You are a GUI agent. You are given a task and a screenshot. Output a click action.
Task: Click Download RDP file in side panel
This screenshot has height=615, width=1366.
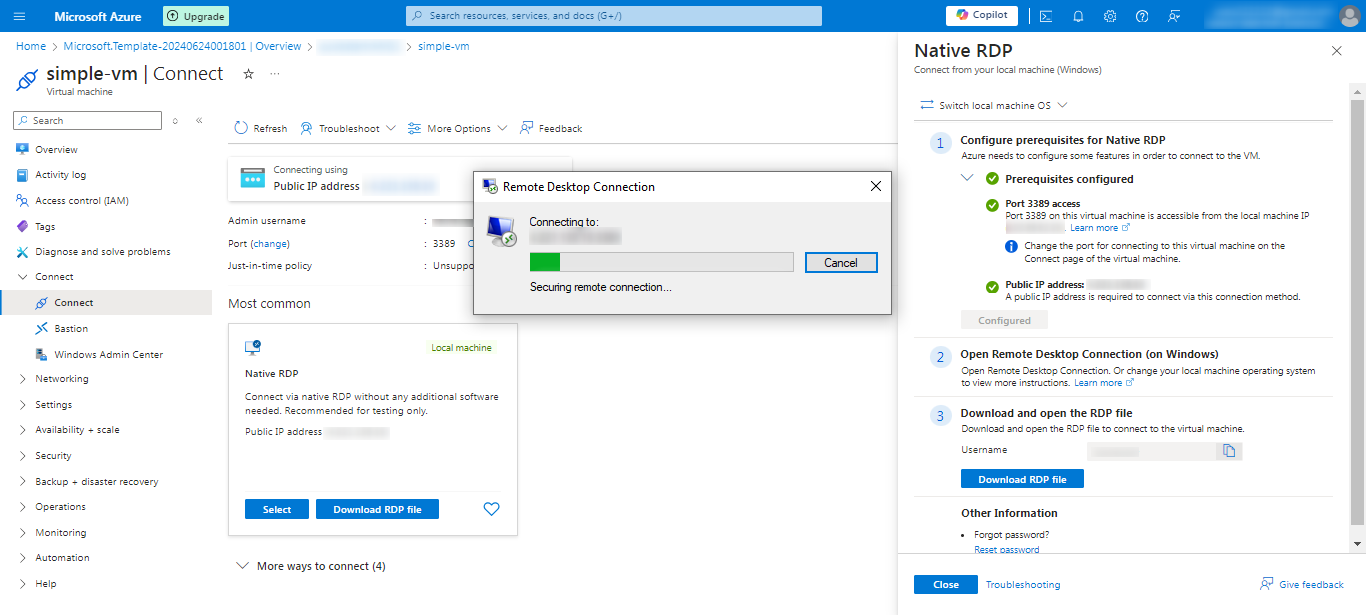click(x=1022, y=479)
